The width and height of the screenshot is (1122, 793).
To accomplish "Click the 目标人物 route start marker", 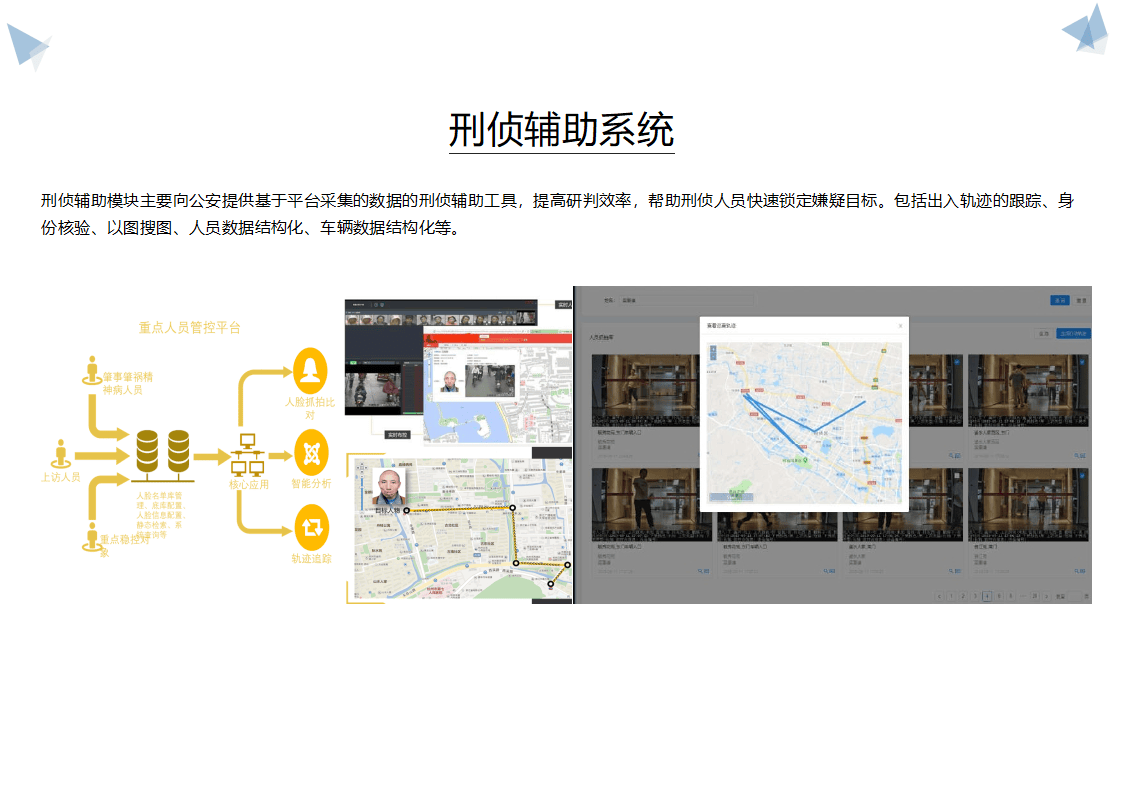I will coord(406,510).
